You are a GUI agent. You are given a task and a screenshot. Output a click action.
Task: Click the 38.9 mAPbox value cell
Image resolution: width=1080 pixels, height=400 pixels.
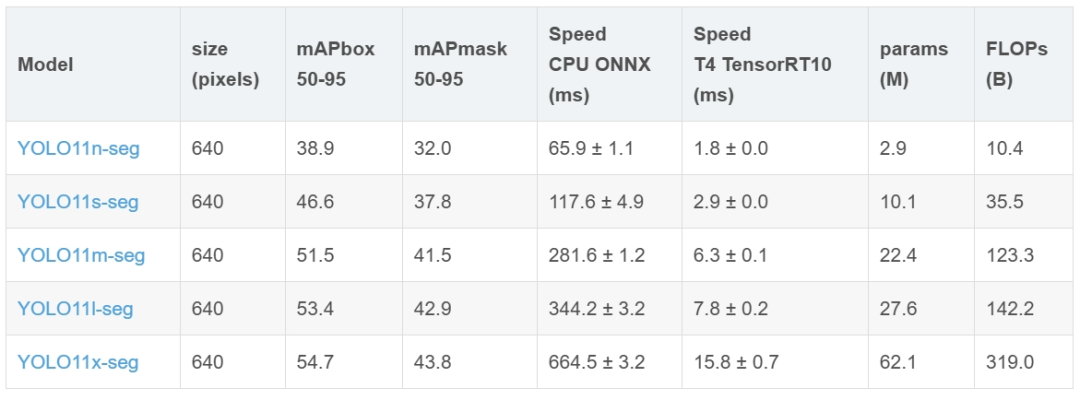click(314, 149)
